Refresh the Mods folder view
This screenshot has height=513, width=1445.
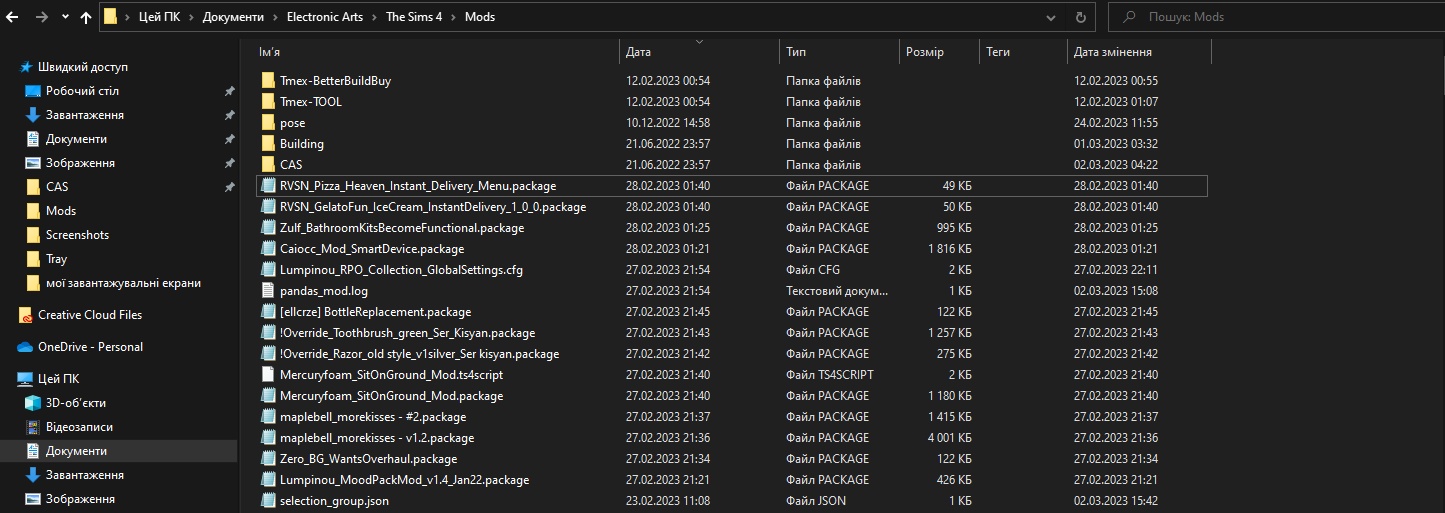[1080, 17]
